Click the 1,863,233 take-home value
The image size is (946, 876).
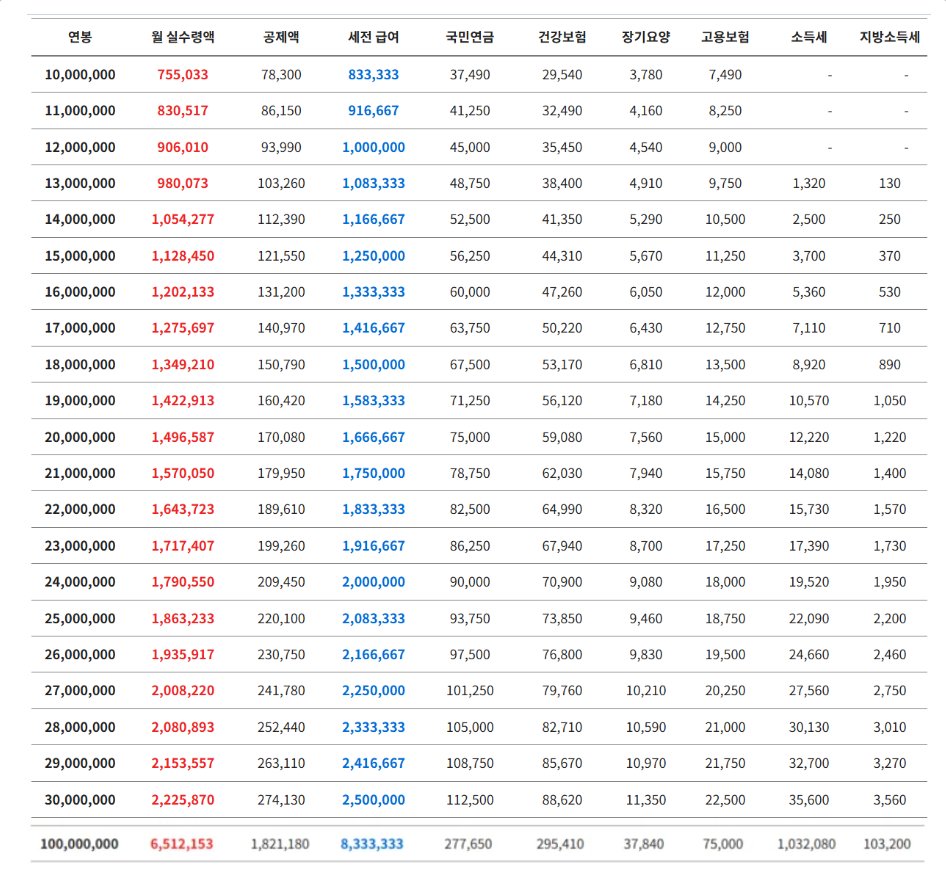(x=183, y=618)
